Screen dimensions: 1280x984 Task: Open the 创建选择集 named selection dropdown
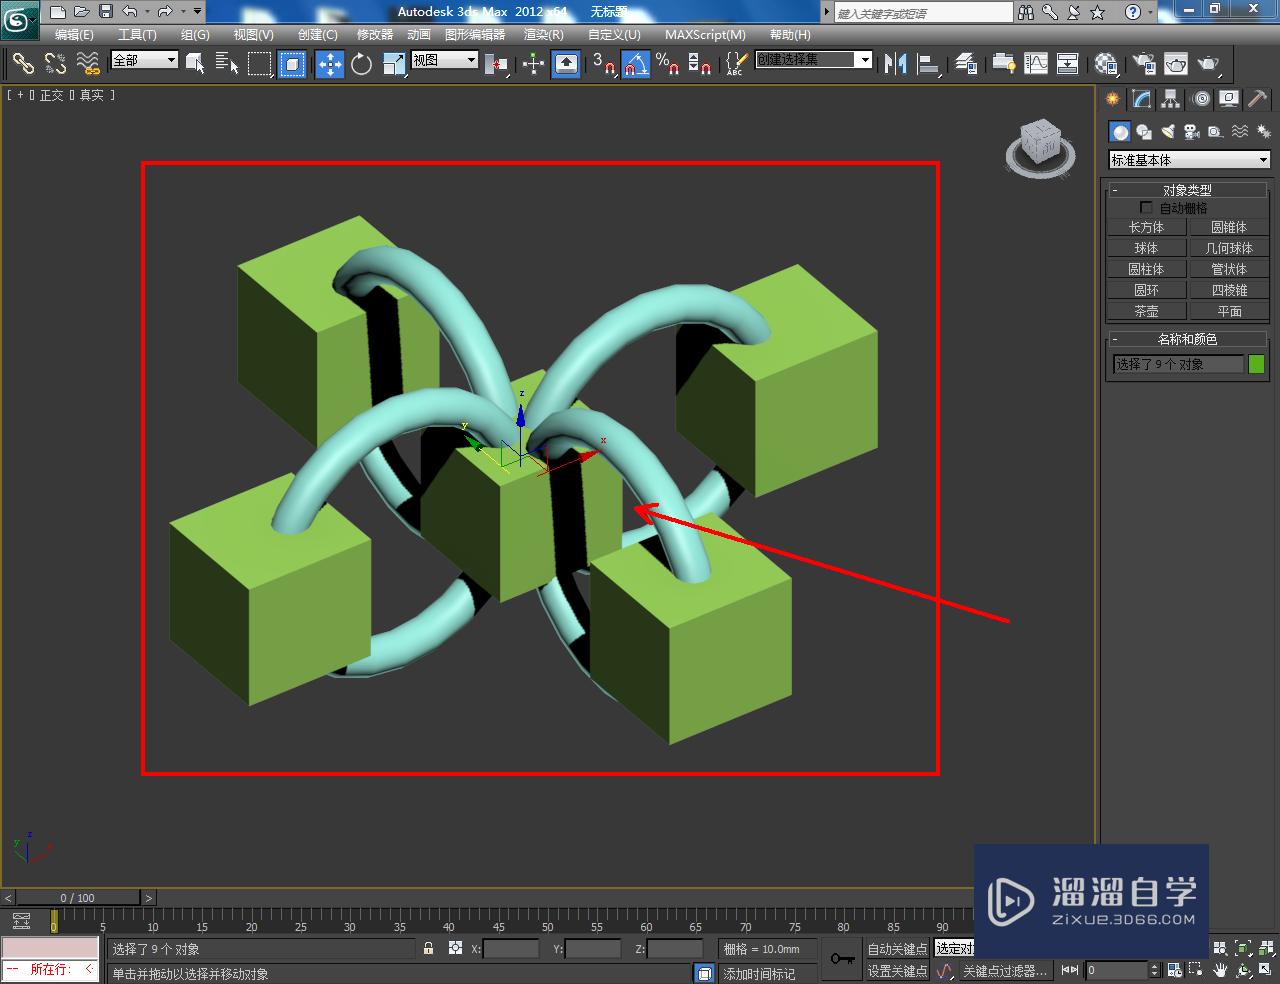click(x=814, y=60)
